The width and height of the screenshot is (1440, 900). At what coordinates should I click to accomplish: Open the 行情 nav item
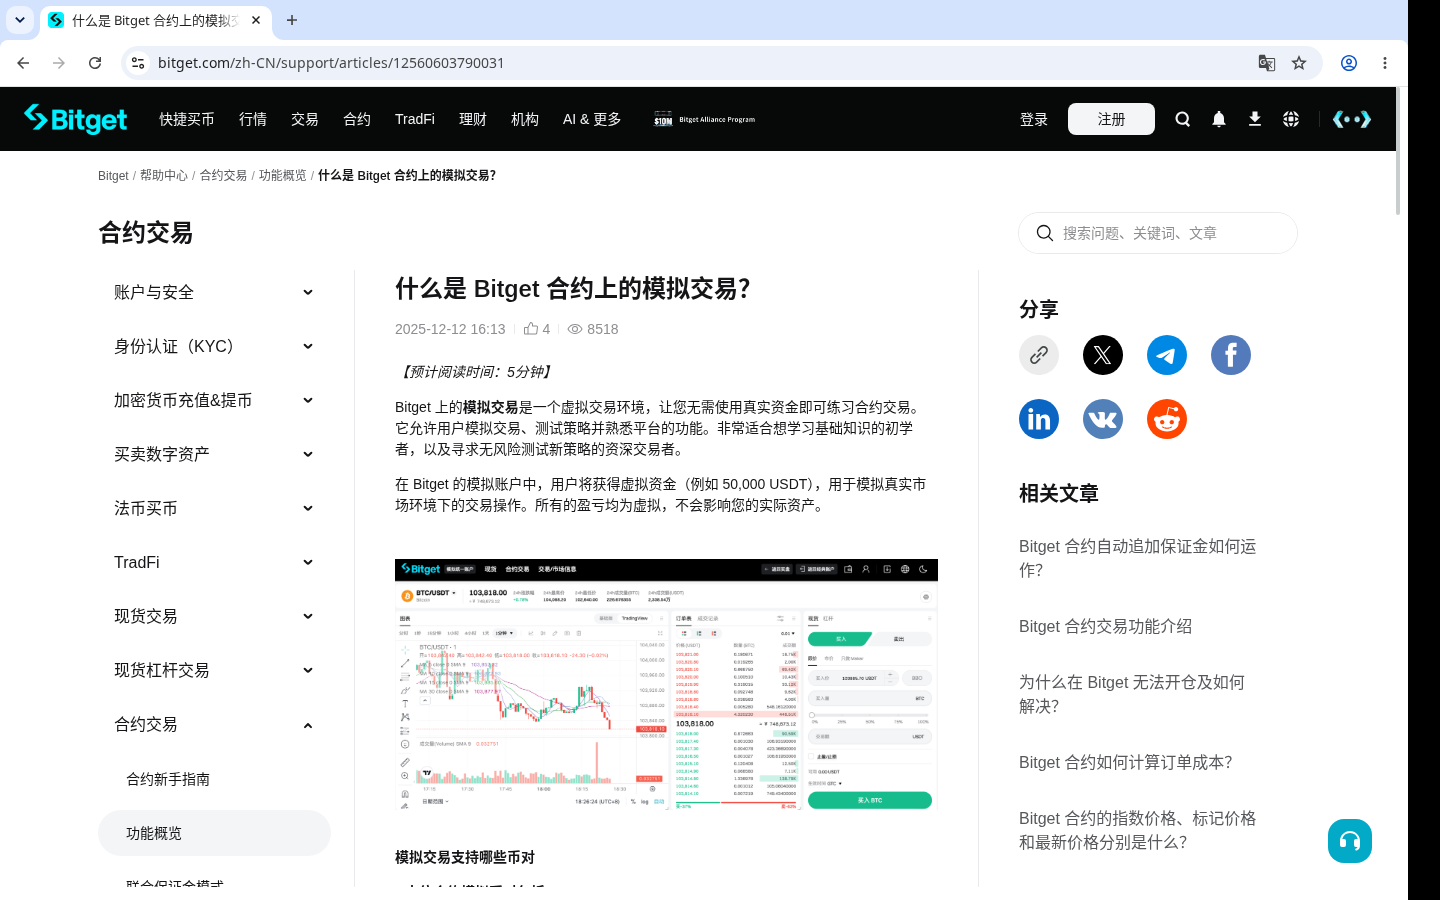pos(253,119)
